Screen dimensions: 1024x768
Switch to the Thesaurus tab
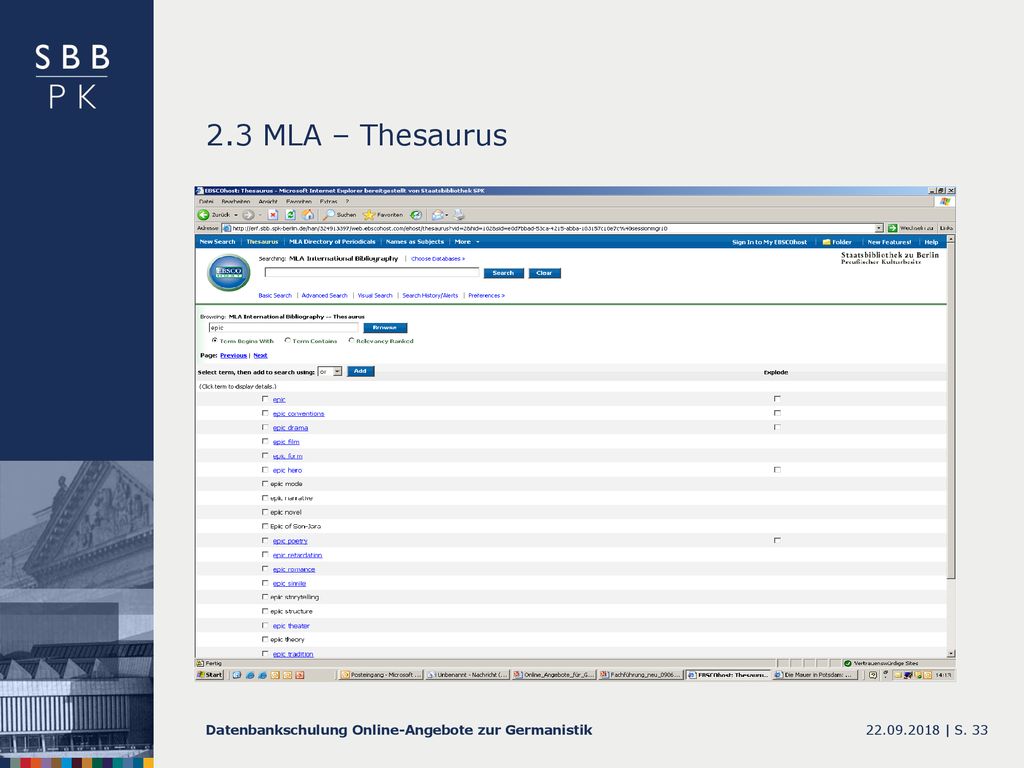coord(262,242)
